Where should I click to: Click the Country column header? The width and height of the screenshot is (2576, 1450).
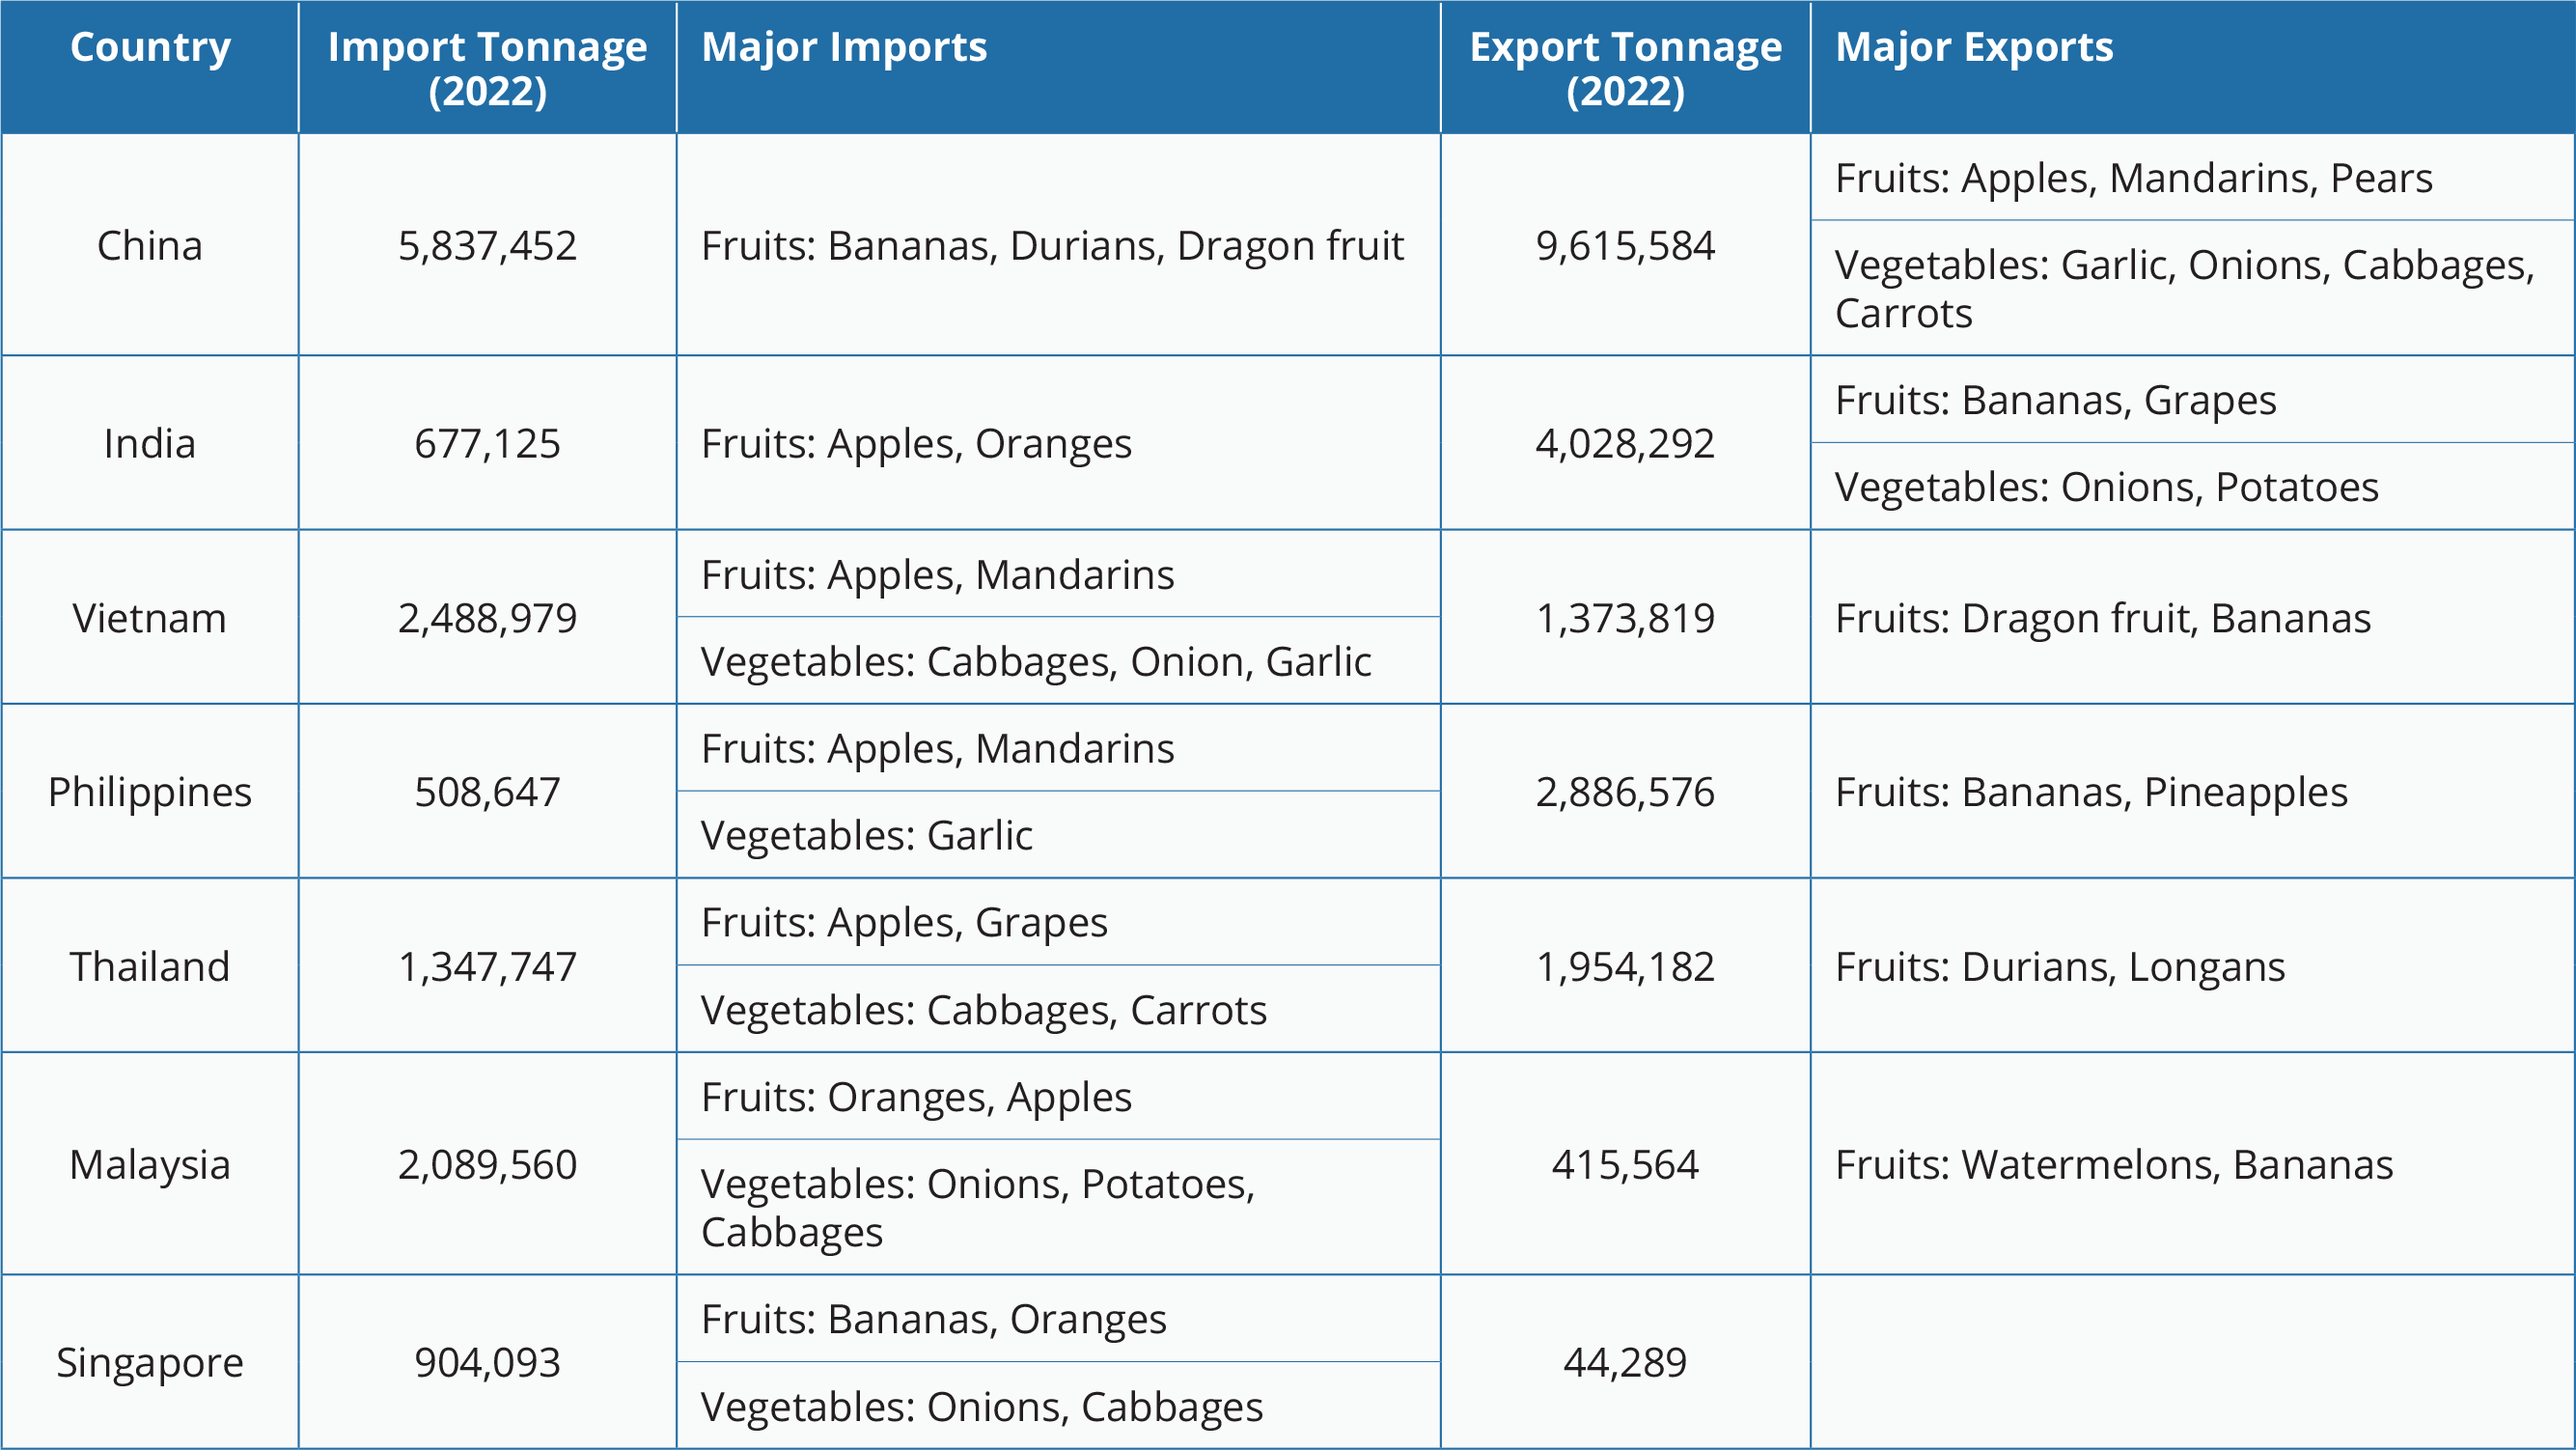[x=150, y=48]
